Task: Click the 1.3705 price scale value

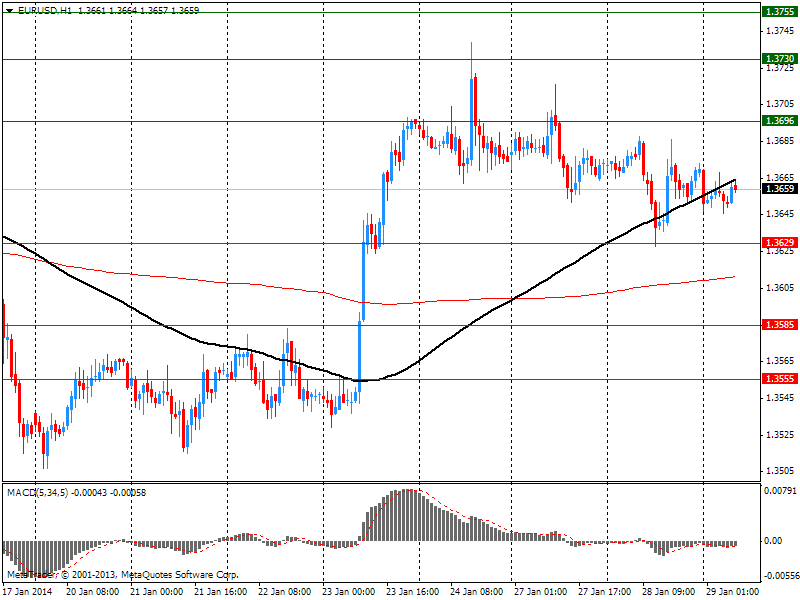Action: pos(781,104)
